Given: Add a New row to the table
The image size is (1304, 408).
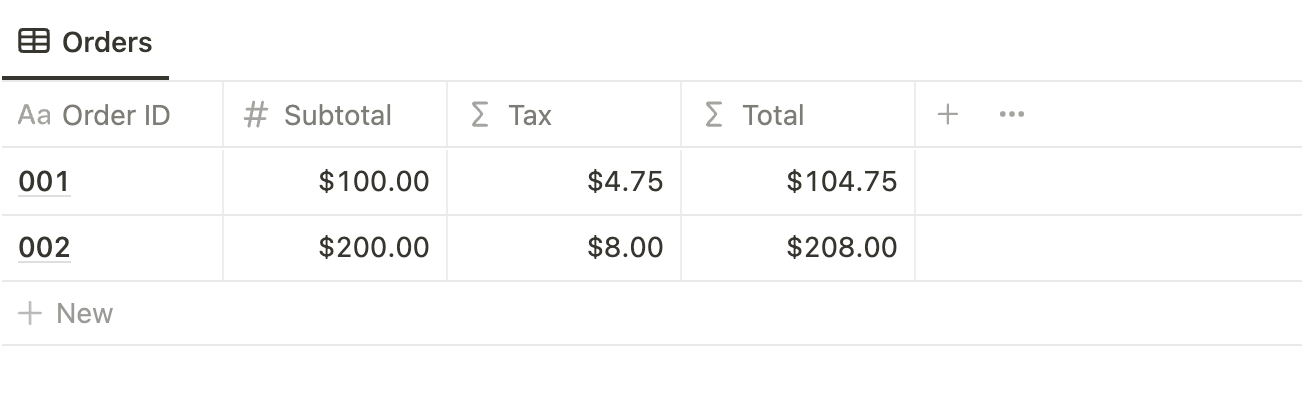Looking at the screenshot, I should tap(84, 314).
